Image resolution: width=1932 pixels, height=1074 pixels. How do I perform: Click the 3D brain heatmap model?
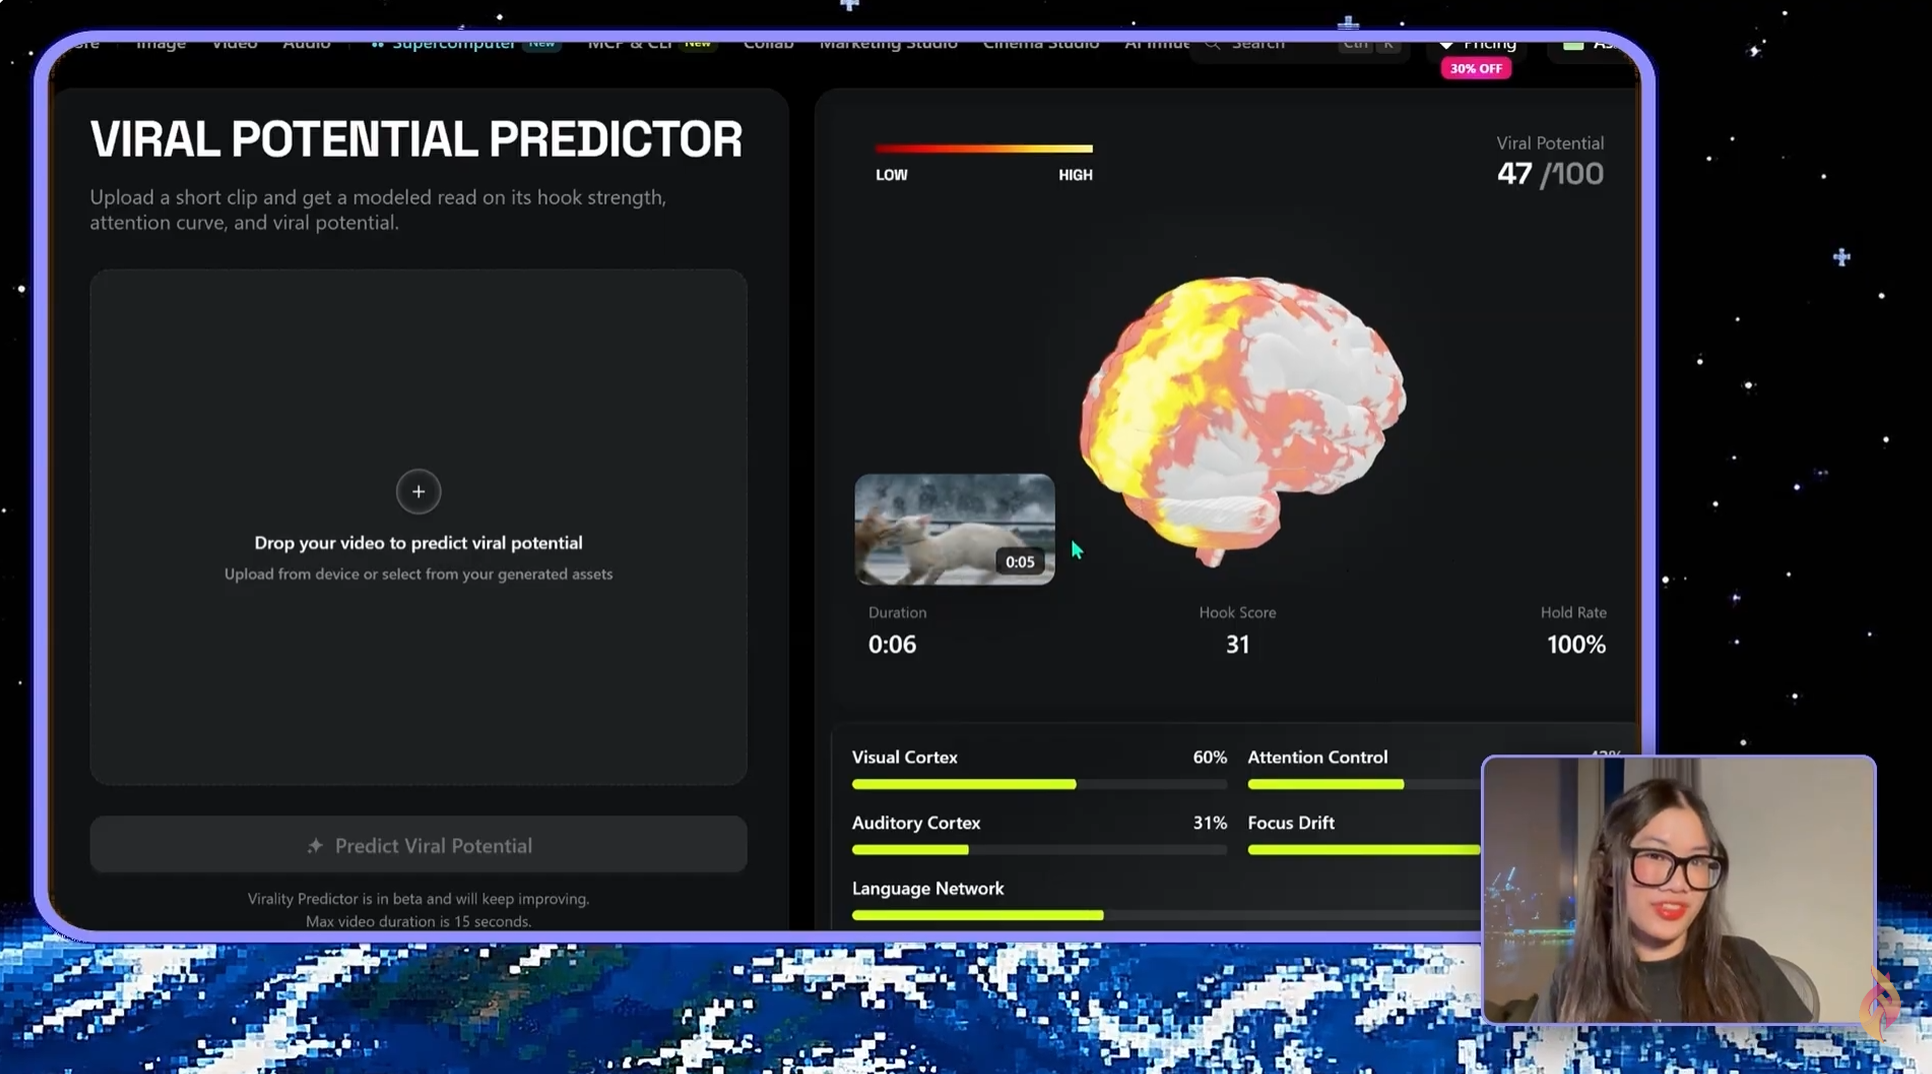click(x=1243, y=421)
